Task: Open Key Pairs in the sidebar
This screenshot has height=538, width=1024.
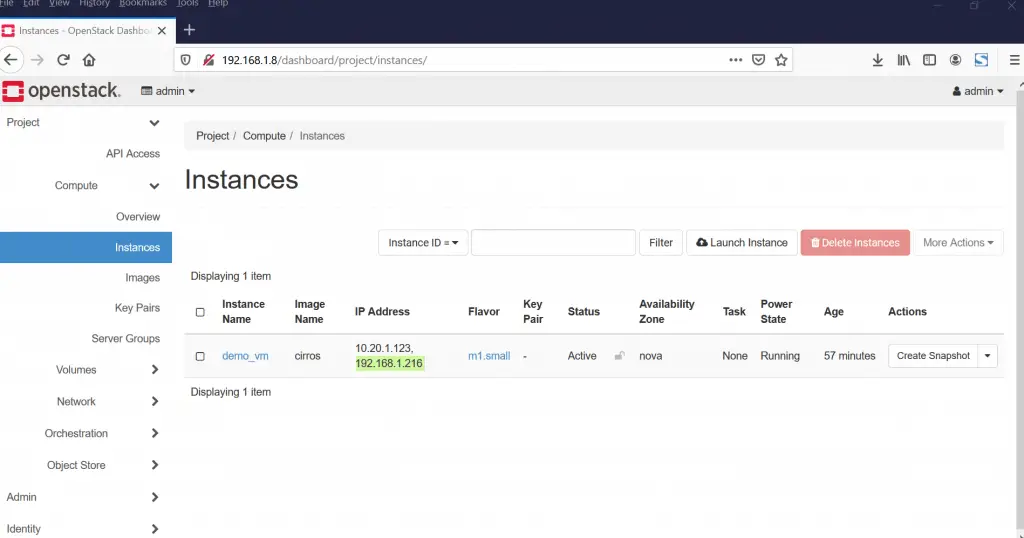Action: [x=137, y=308]
